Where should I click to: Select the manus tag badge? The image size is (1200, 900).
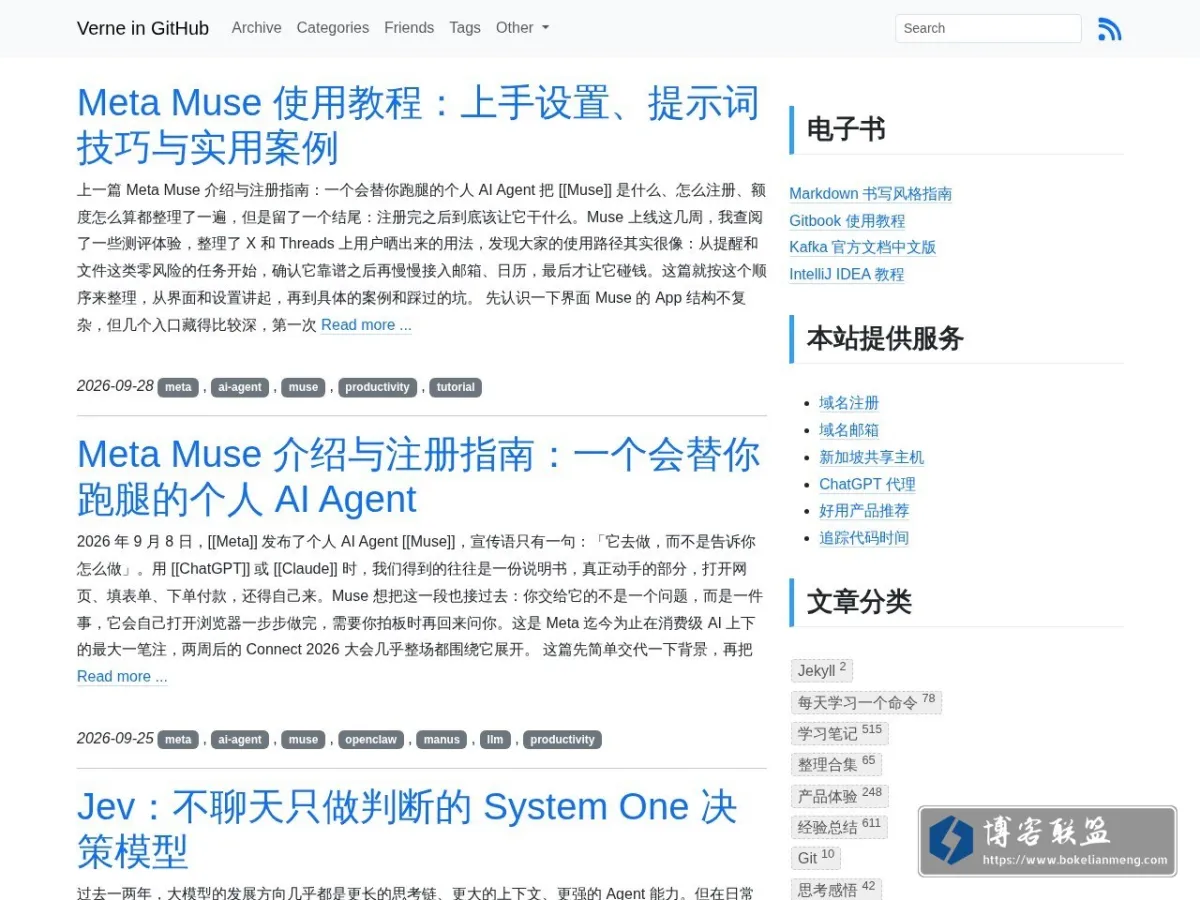[441, 740]
